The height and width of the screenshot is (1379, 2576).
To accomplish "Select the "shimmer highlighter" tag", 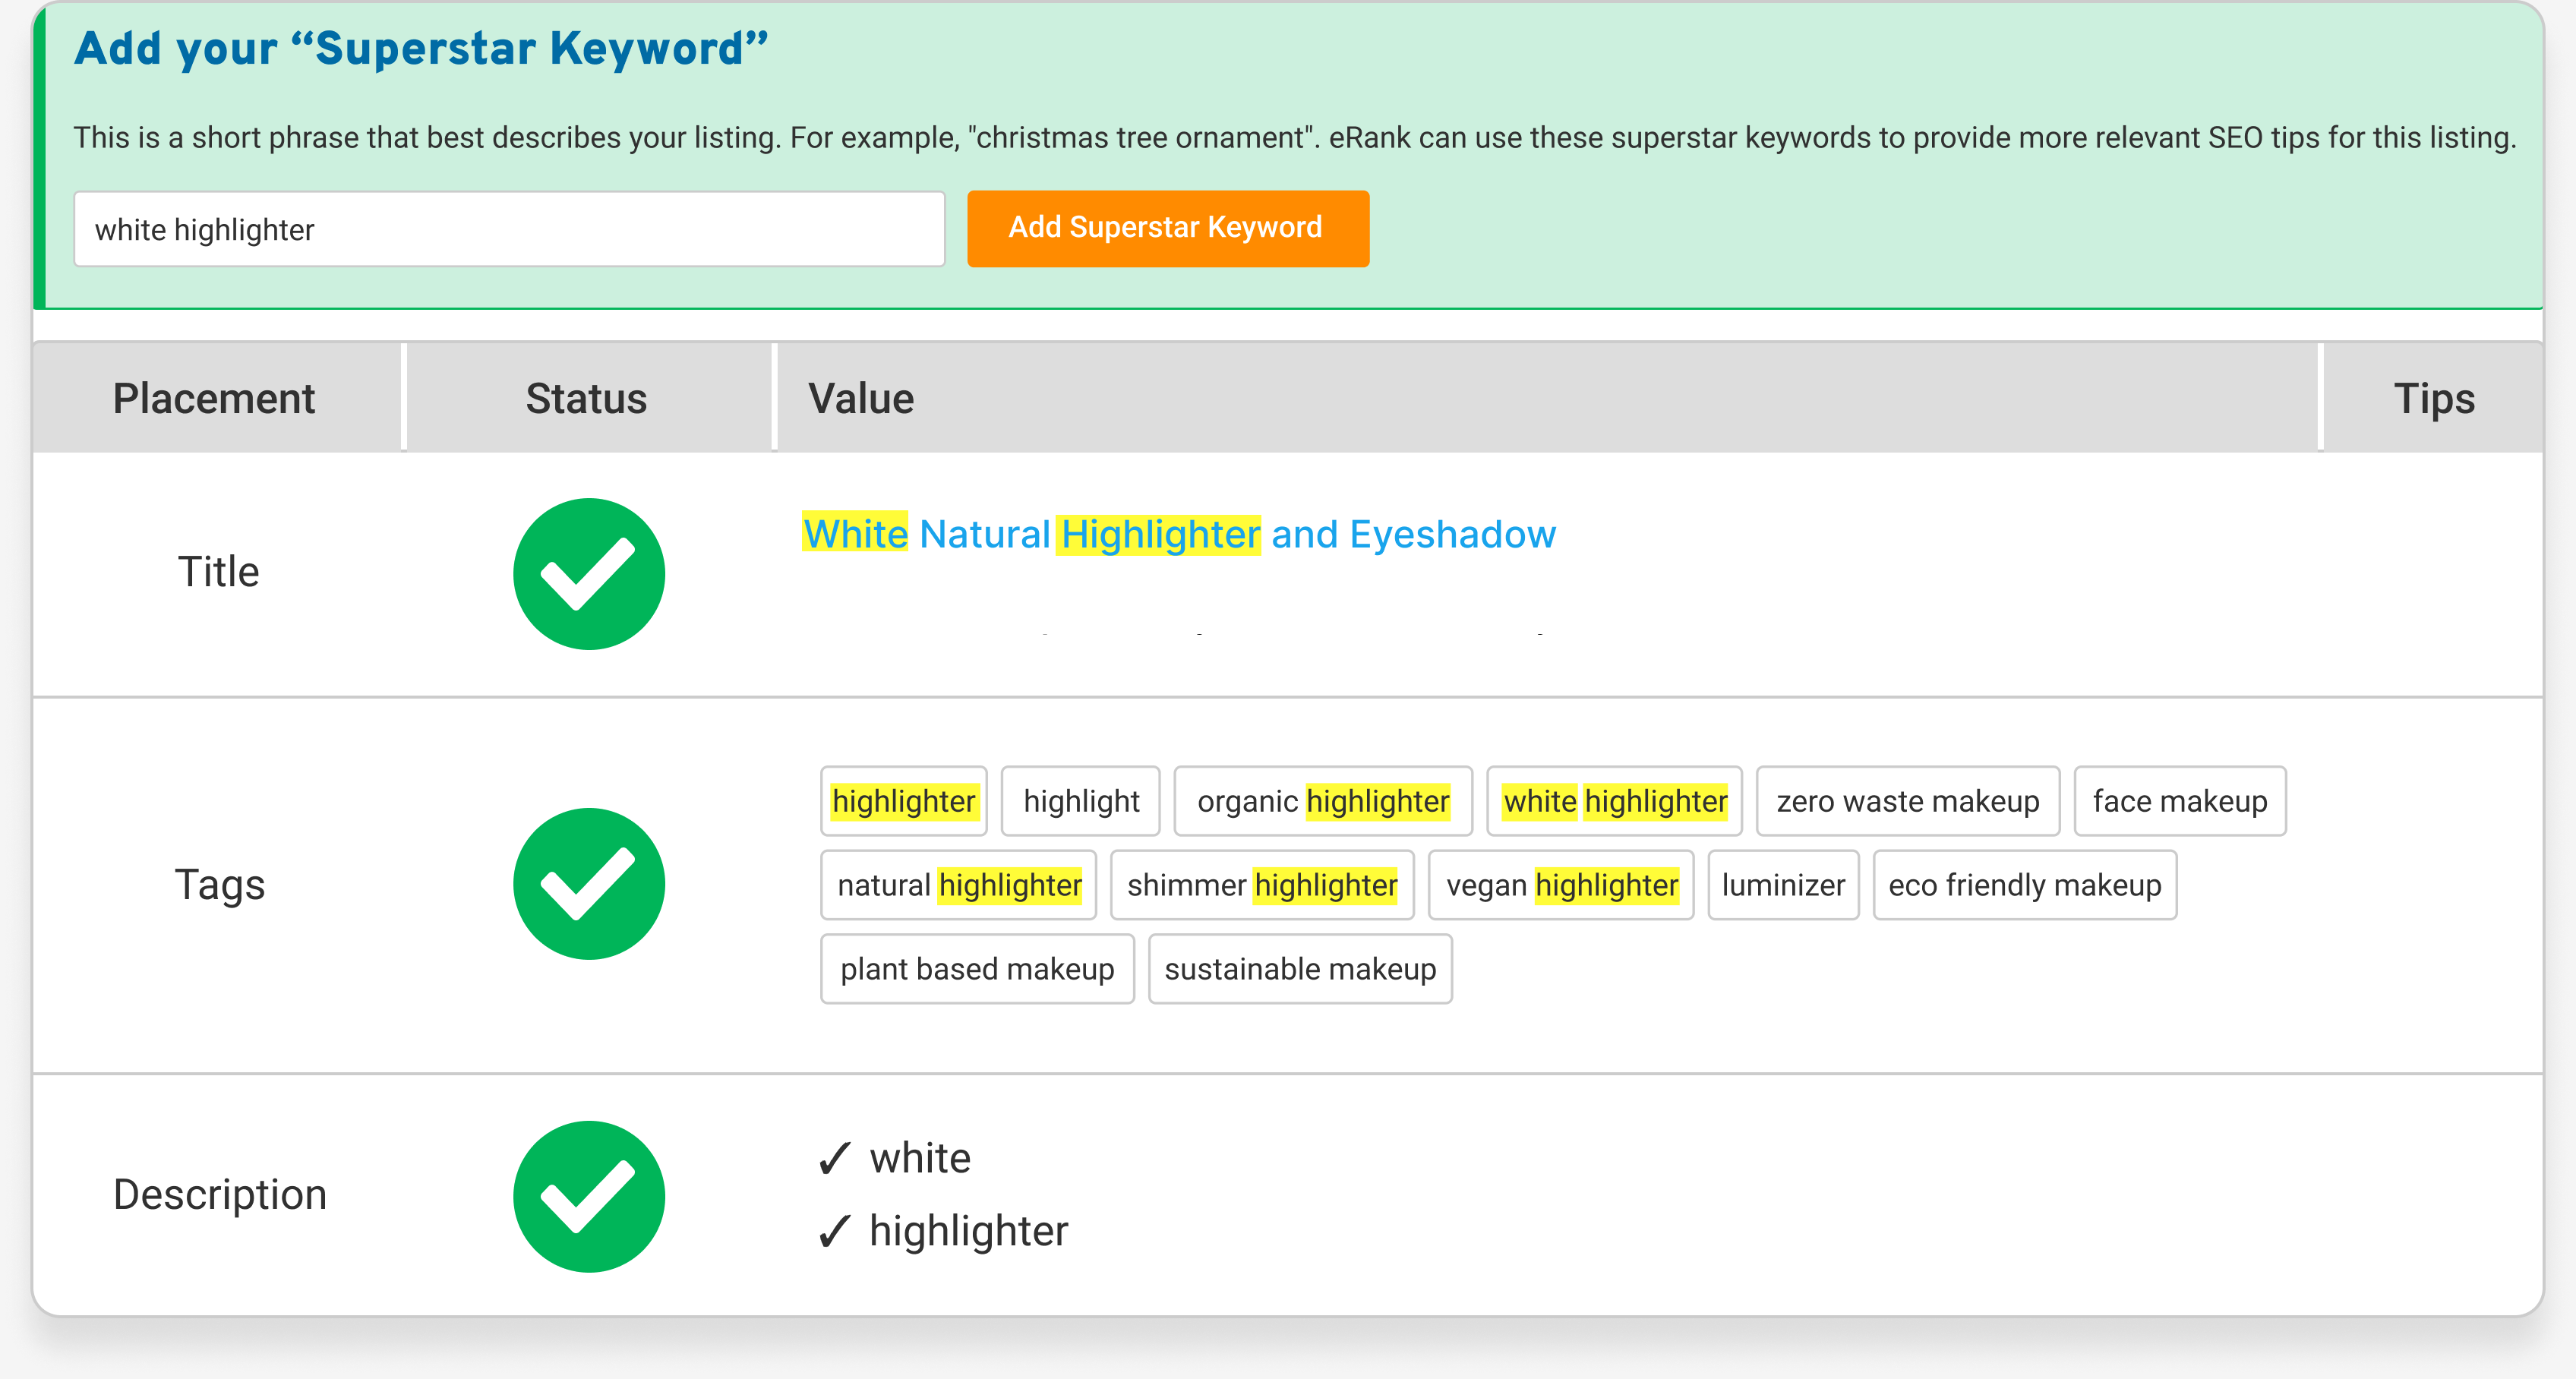I will [x=1262, y=885].
